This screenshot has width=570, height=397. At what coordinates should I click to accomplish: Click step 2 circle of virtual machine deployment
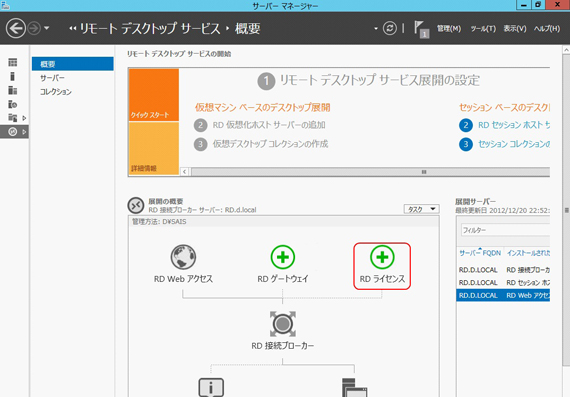click(200, 125)
